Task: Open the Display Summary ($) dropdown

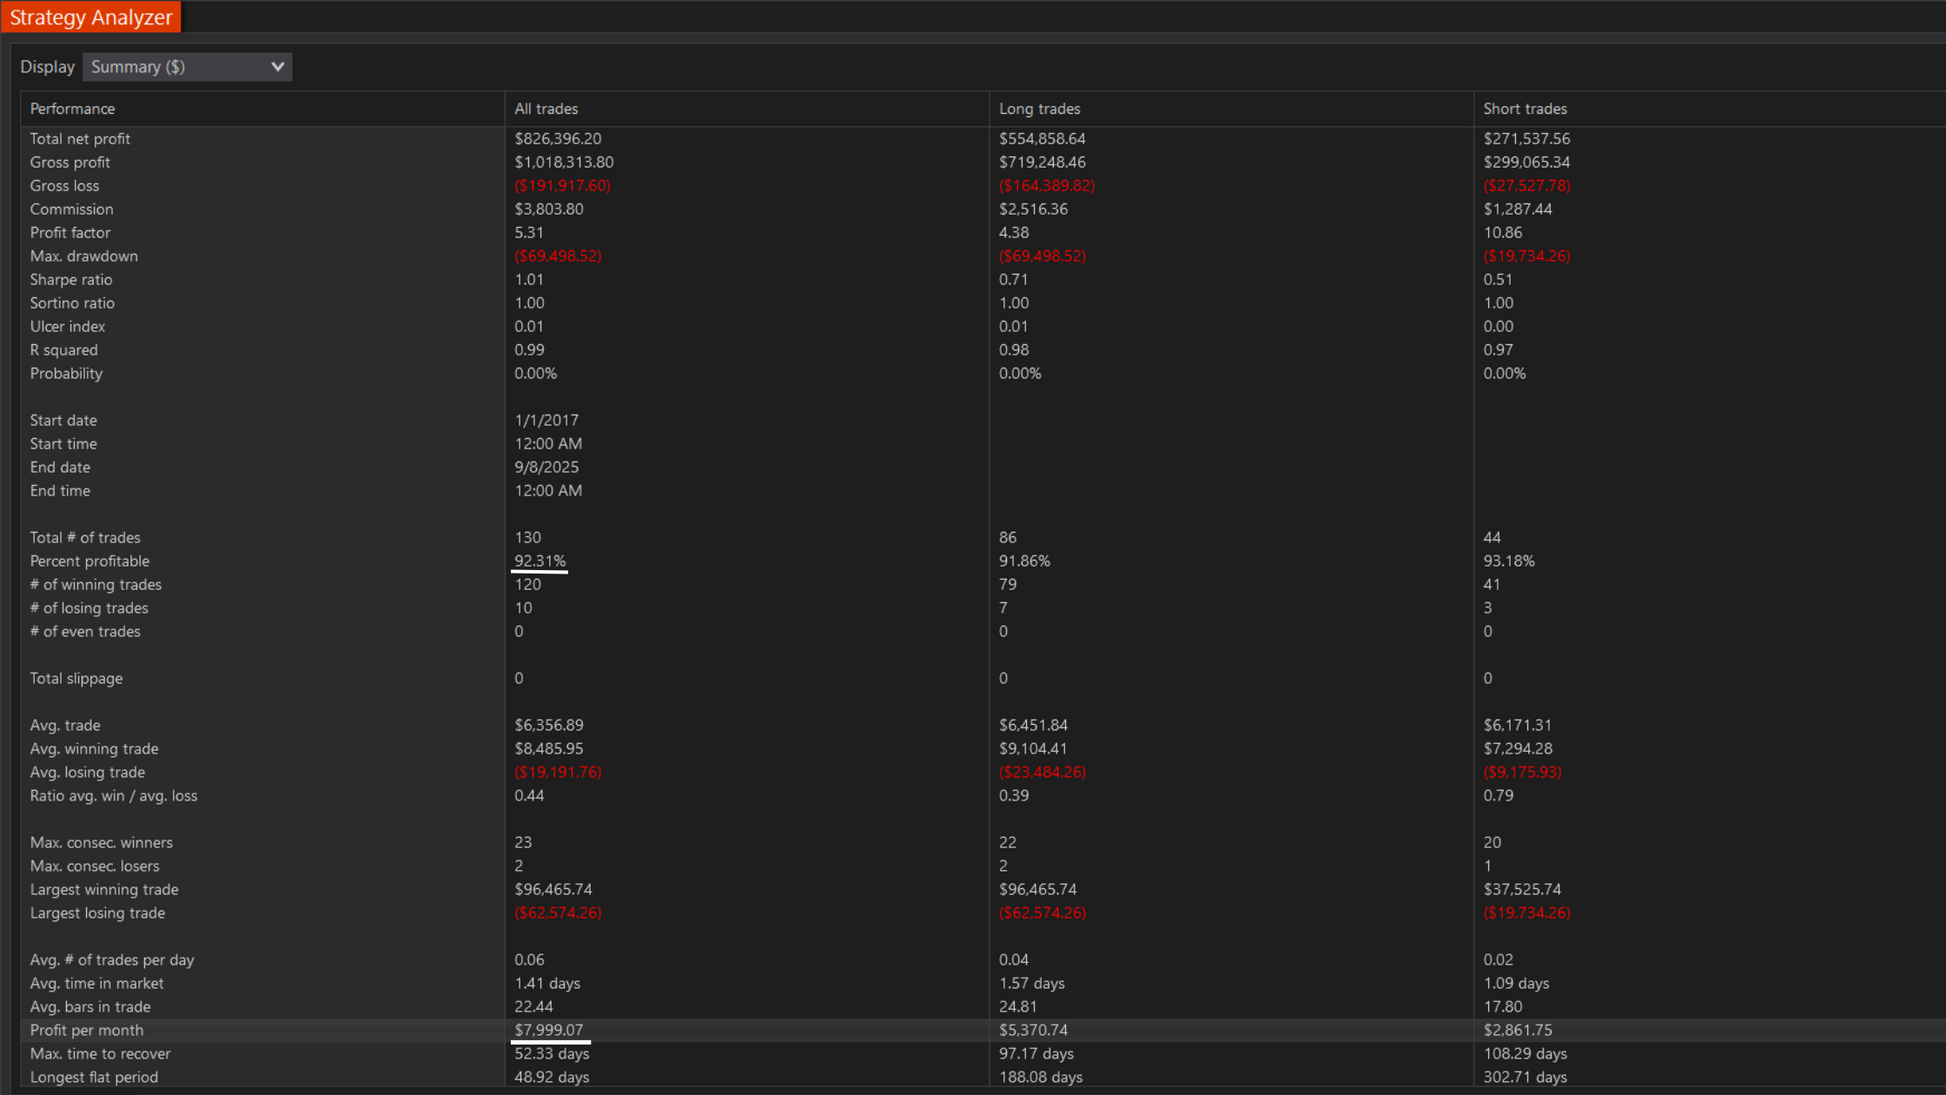Action: coord(187,67)
